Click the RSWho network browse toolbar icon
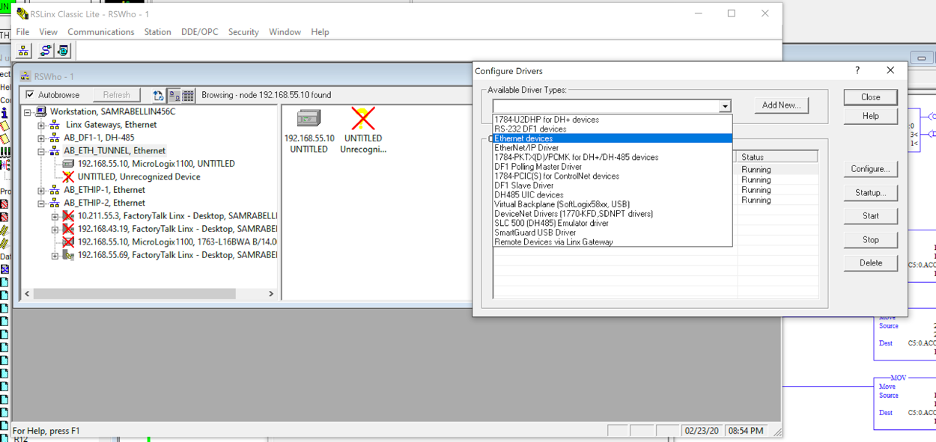 click(x=23, y=50)
